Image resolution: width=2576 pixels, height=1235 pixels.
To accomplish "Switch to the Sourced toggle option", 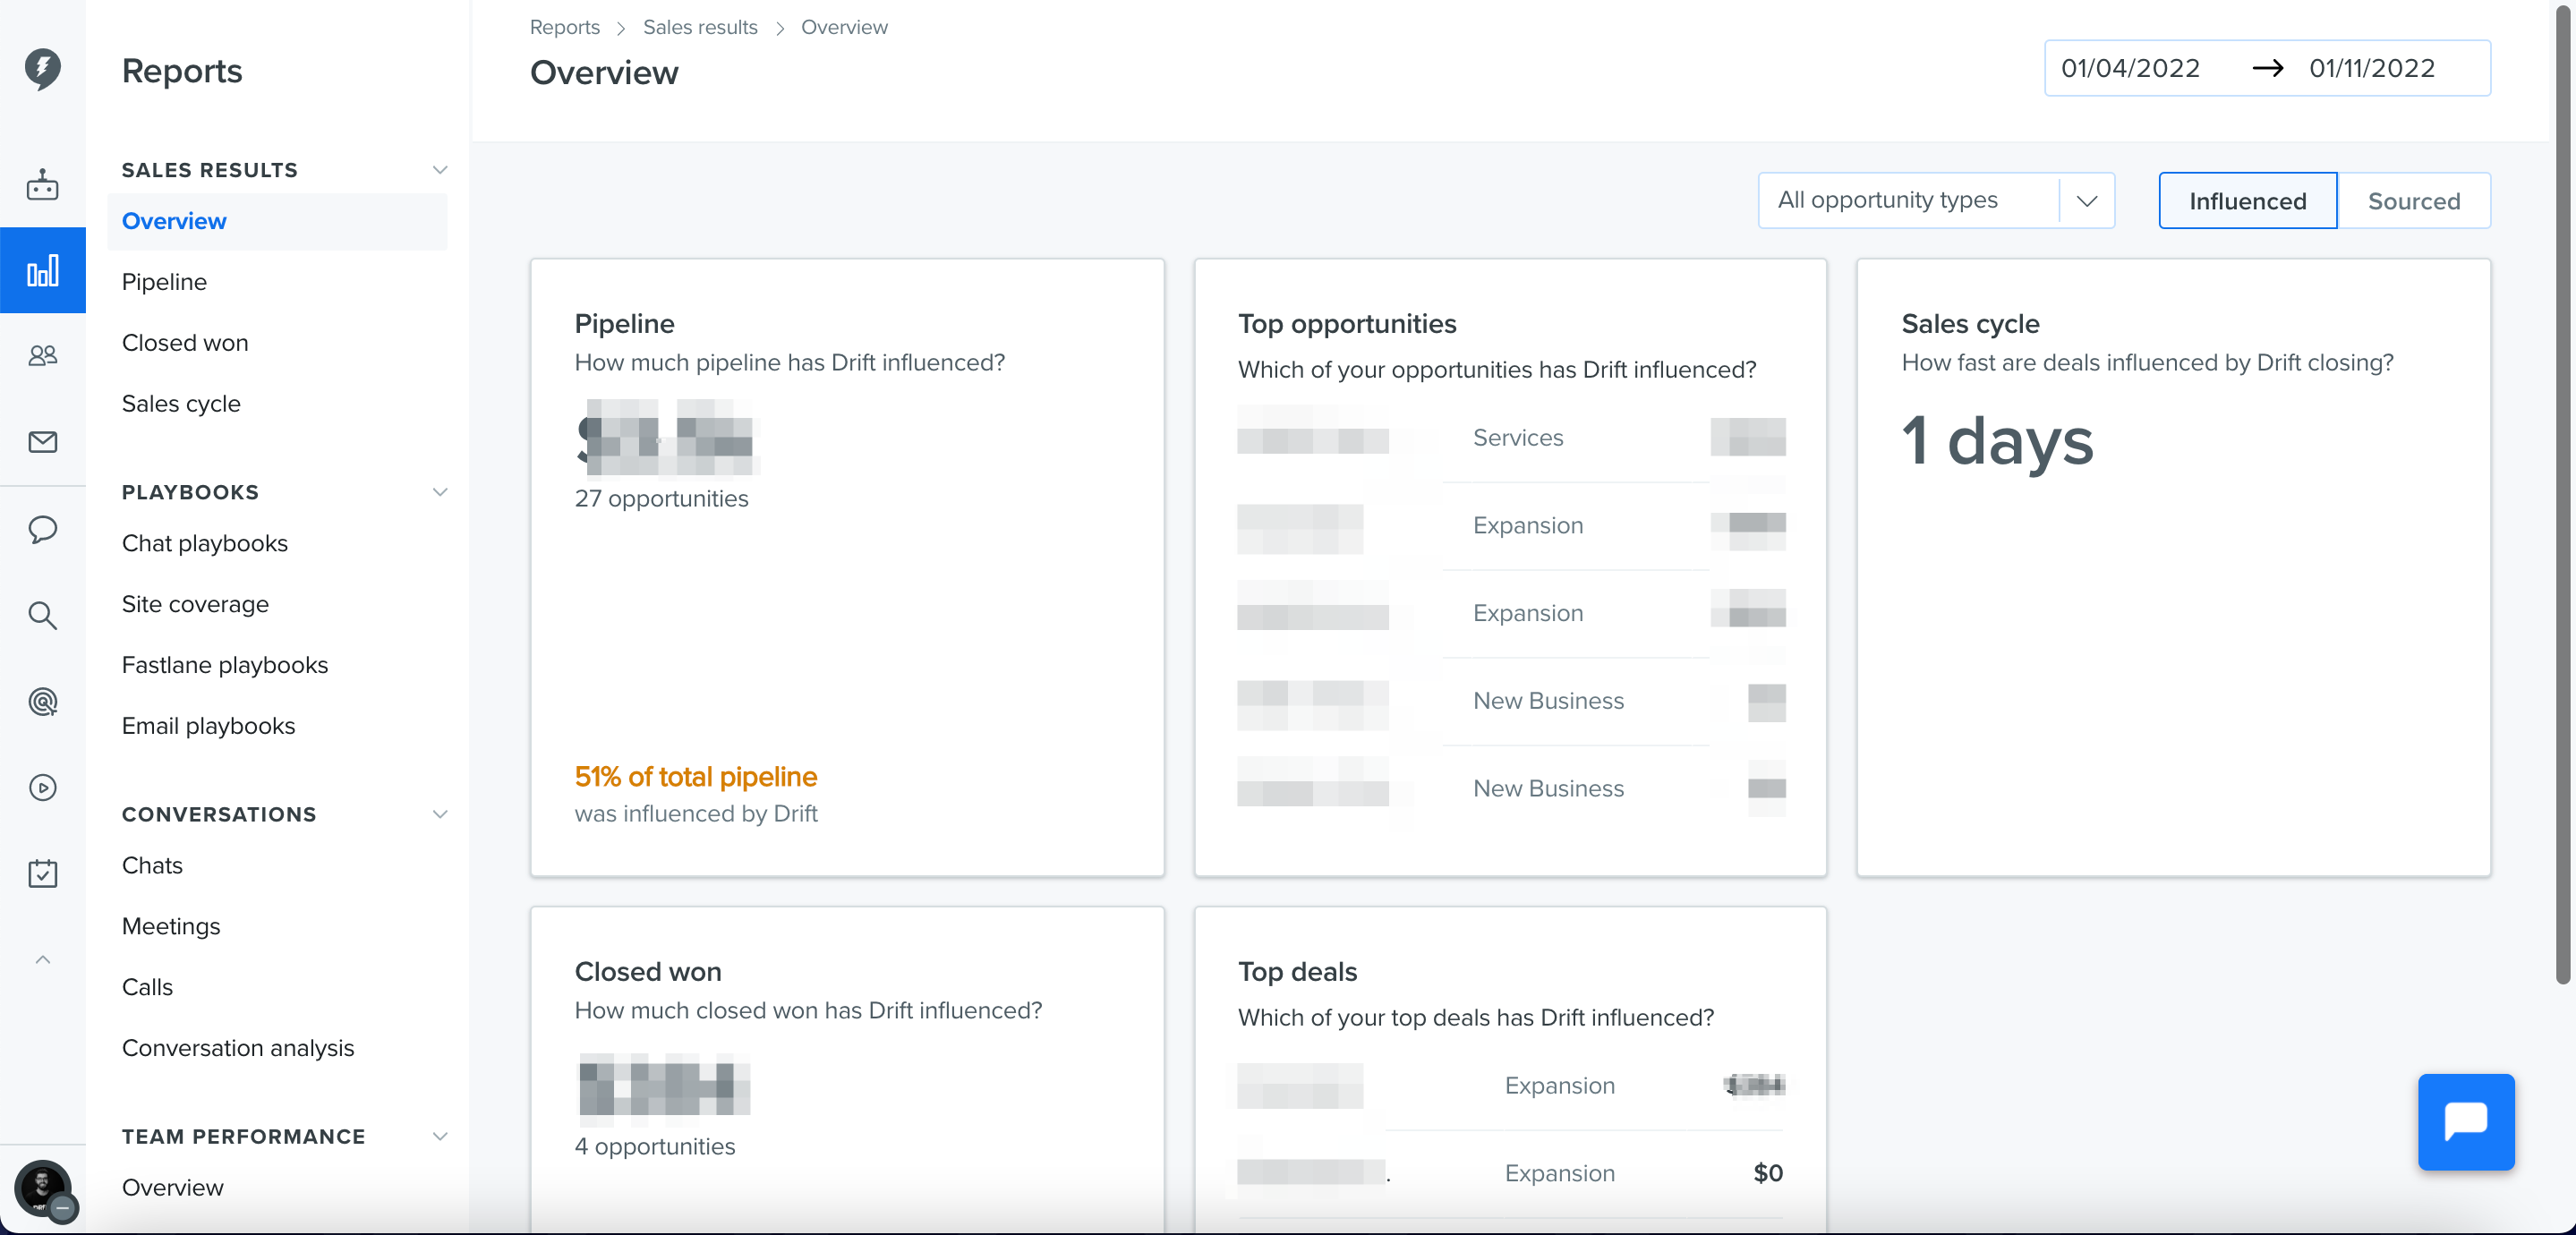I will tap(2413, 201).
